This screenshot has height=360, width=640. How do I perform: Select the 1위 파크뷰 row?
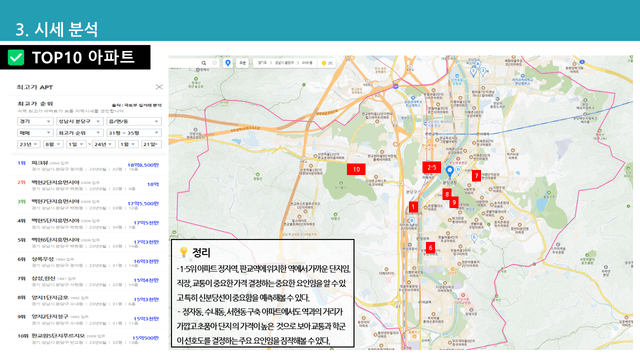tap(88, 165)
